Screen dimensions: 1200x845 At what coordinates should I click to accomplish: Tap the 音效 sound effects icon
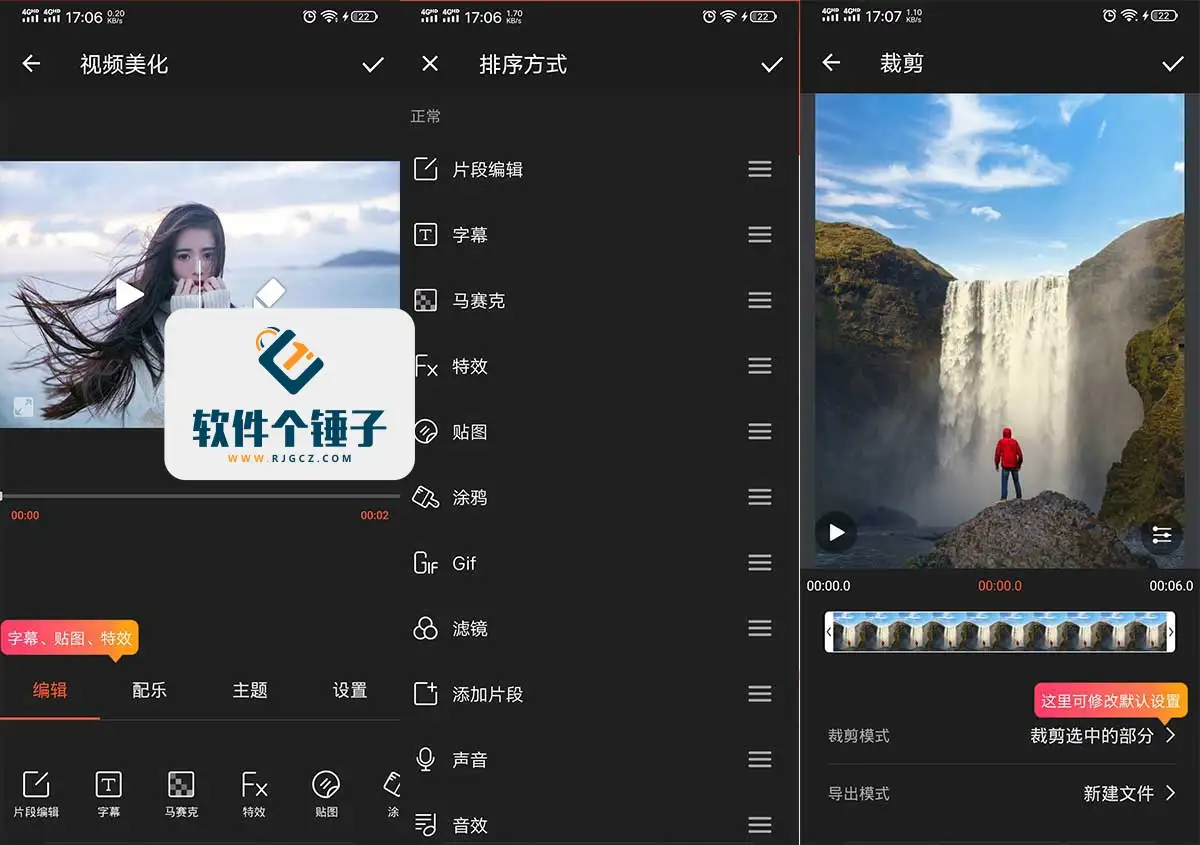point(469,824)
